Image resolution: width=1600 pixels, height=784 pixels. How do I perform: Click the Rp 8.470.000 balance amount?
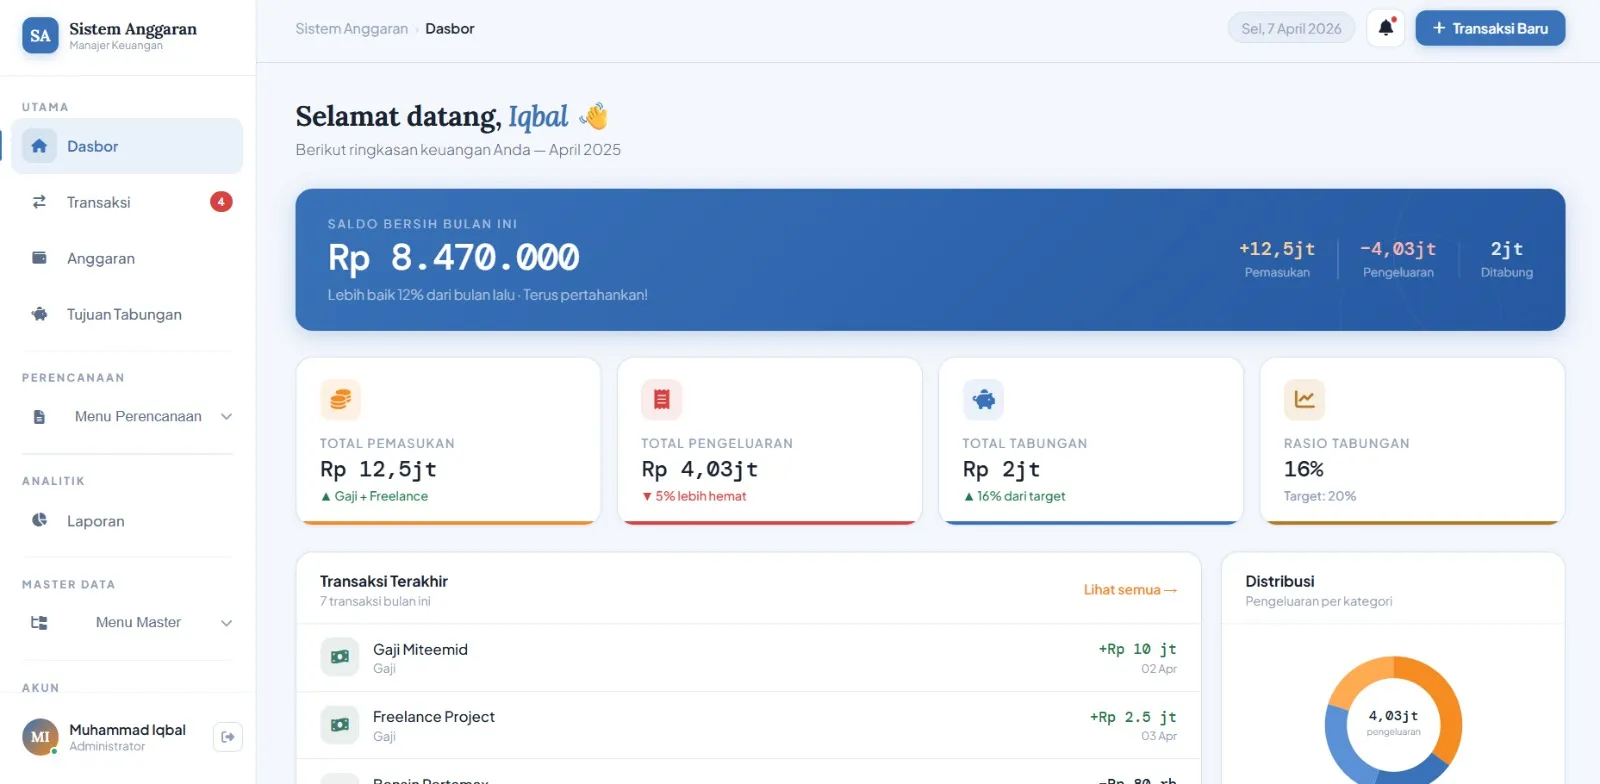pyautogui.click(x=454, y=258)
